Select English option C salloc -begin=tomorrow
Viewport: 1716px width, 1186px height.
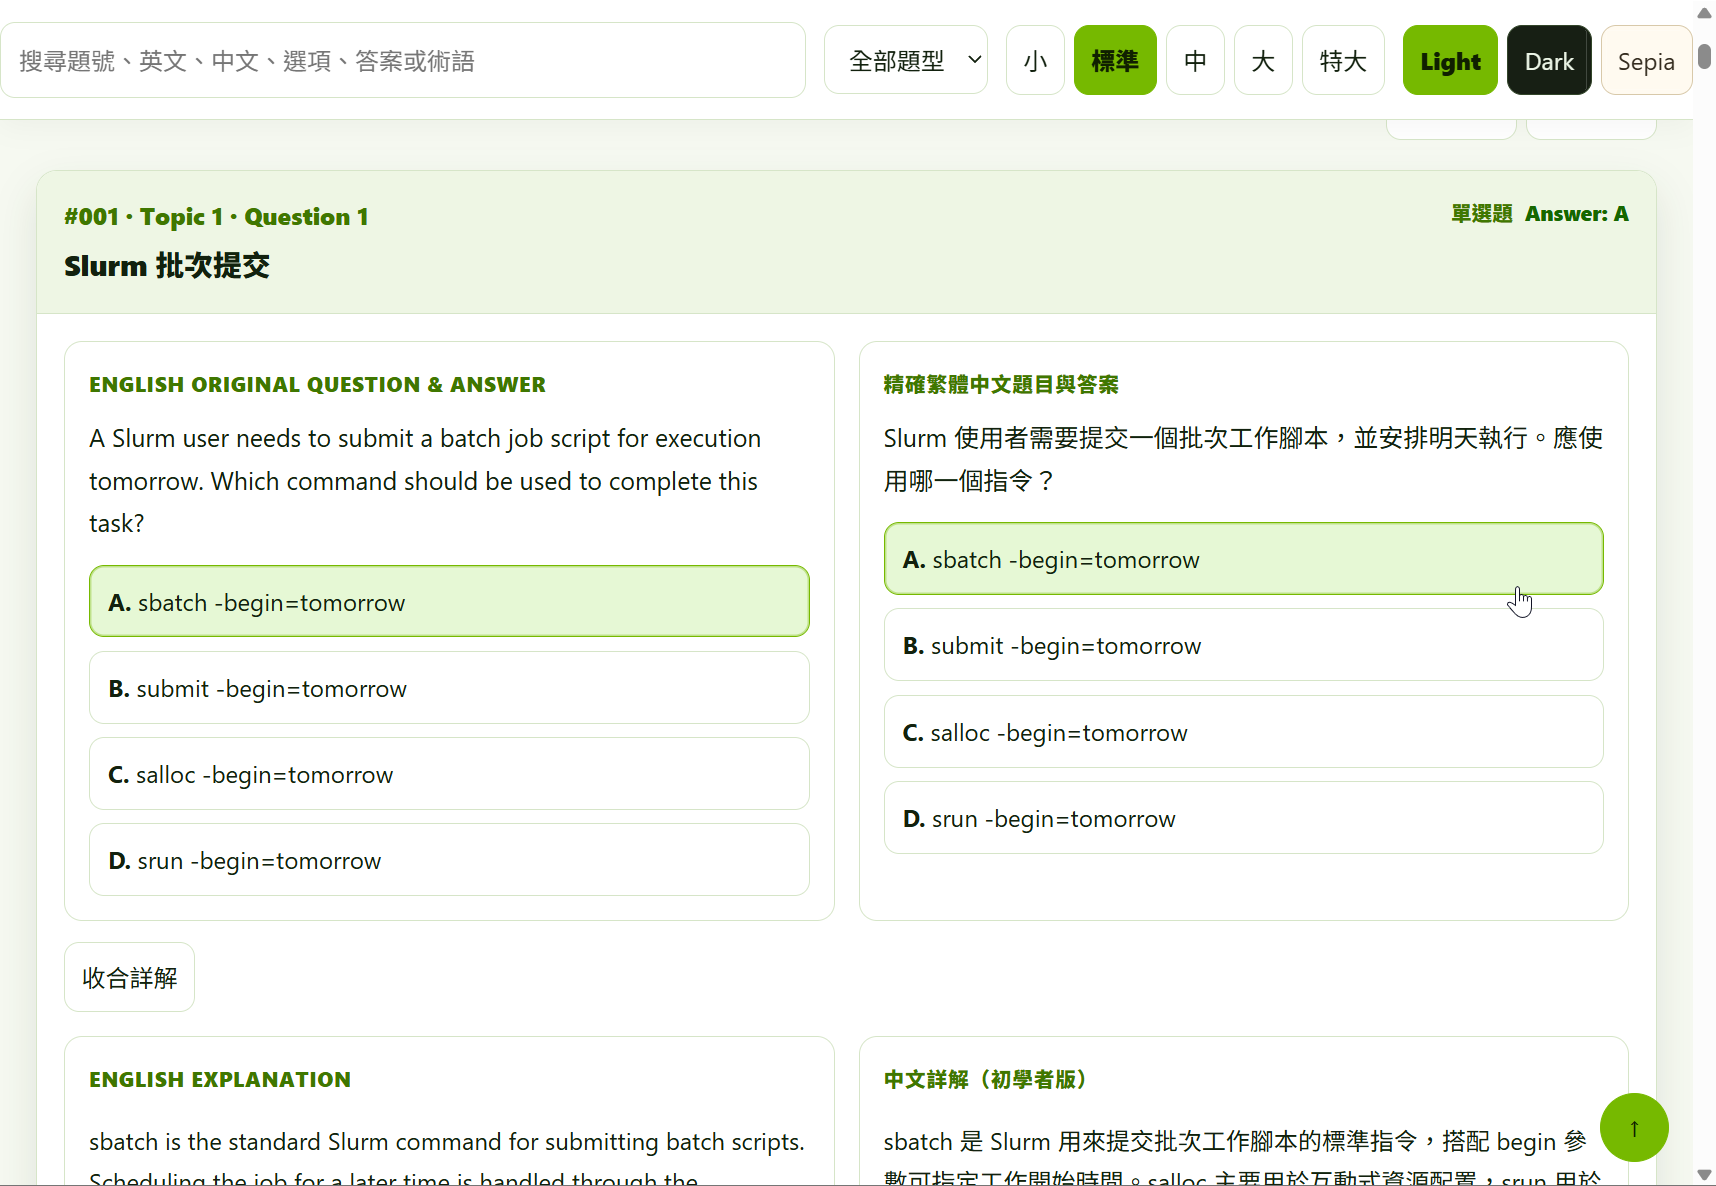(449, 774)
